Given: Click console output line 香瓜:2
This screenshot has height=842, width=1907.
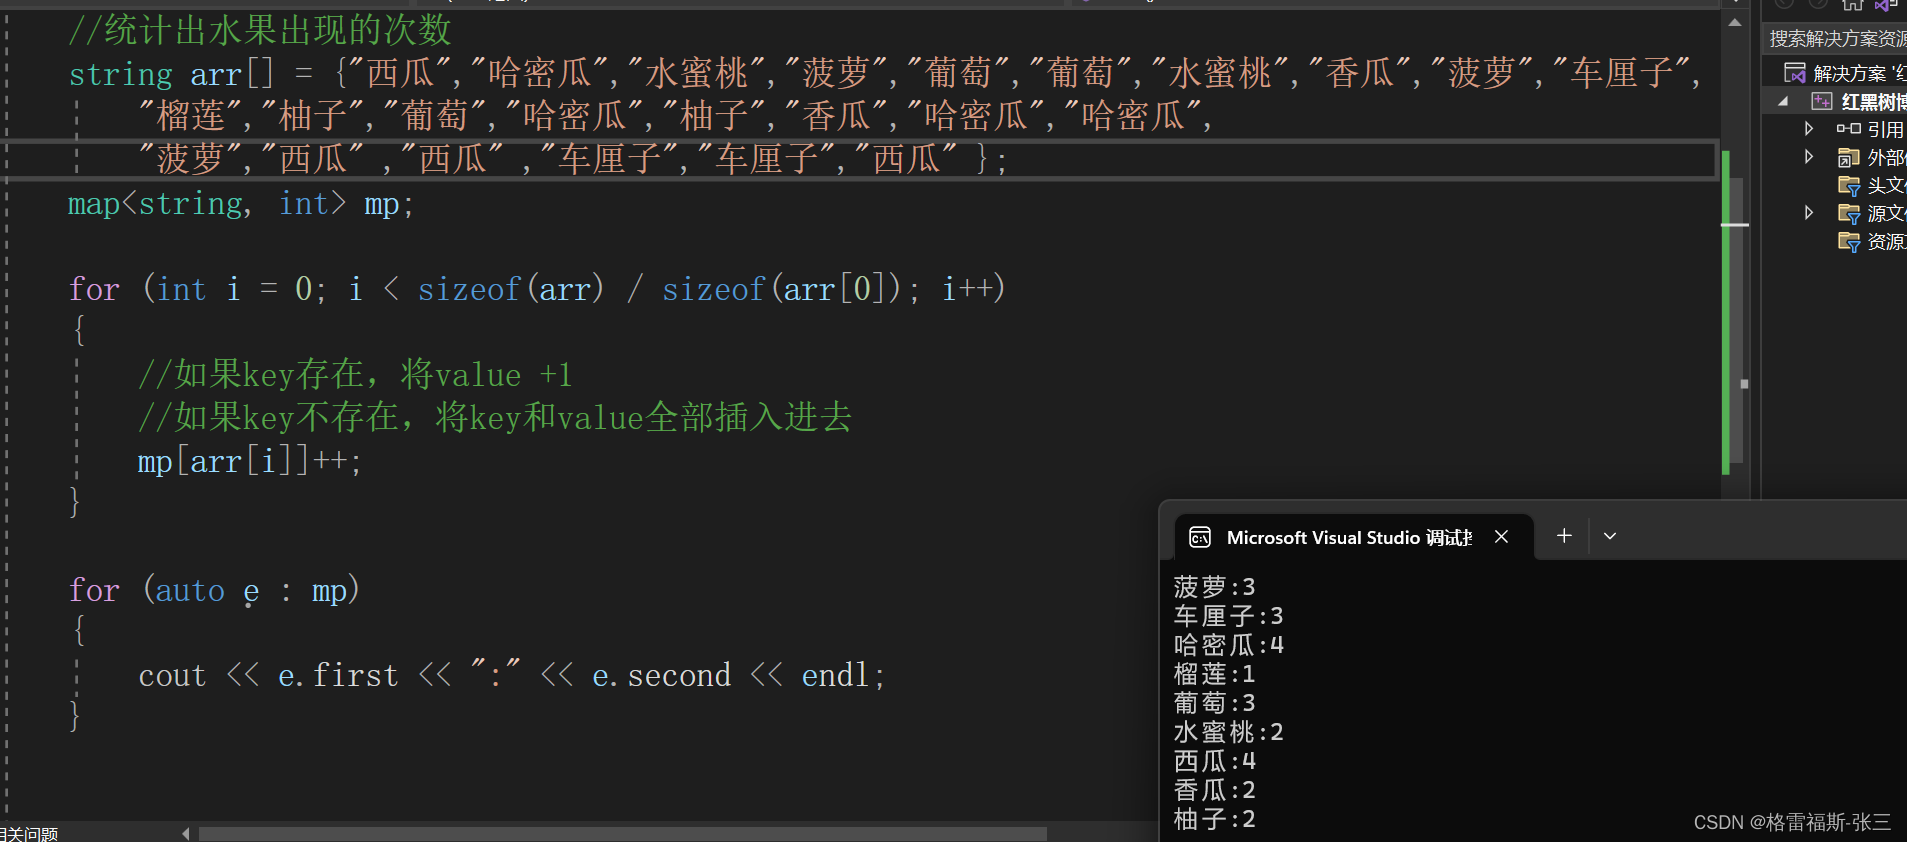Looking at the screenshot, I should tap(1214, 789).
